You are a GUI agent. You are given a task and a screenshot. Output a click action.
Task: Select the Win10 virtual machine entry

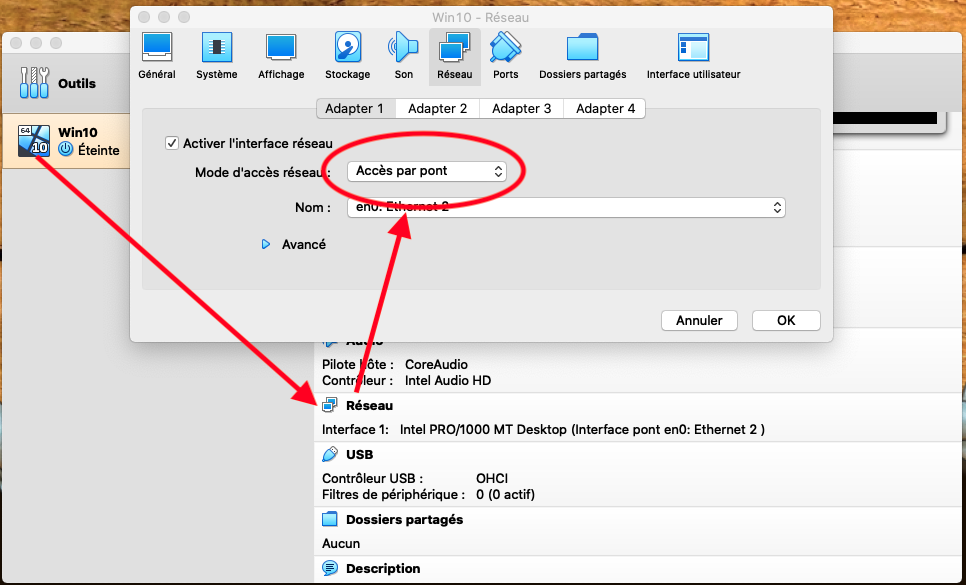(x=67, y=141)
